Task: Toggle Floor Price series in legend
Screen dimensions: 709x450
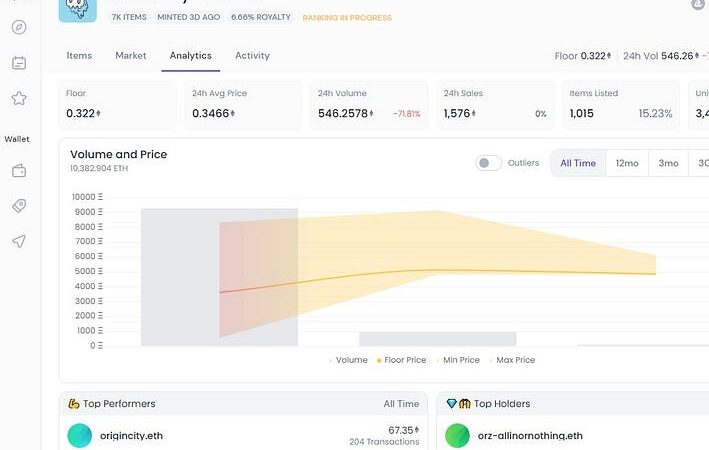Action: (405, 360)
